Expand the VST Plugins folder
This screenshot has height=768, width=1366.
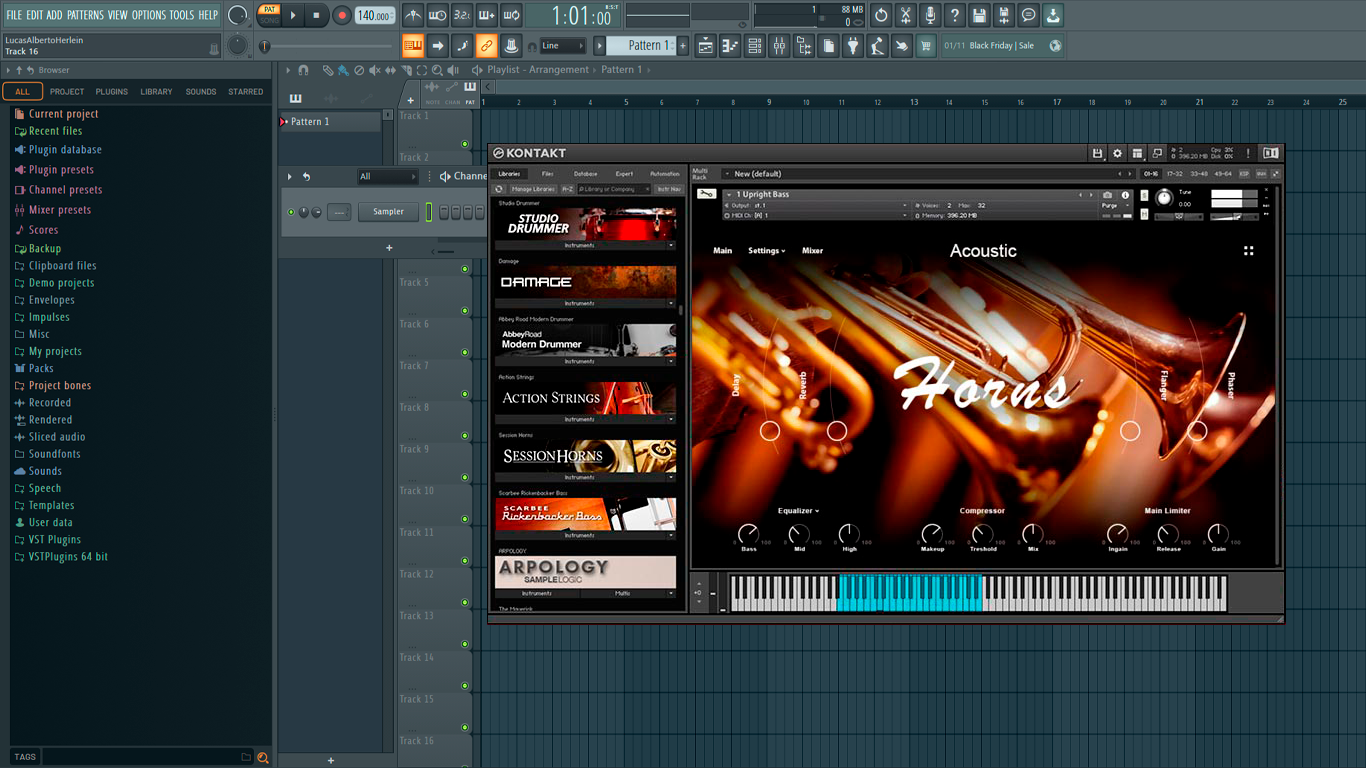click(55, 539)
